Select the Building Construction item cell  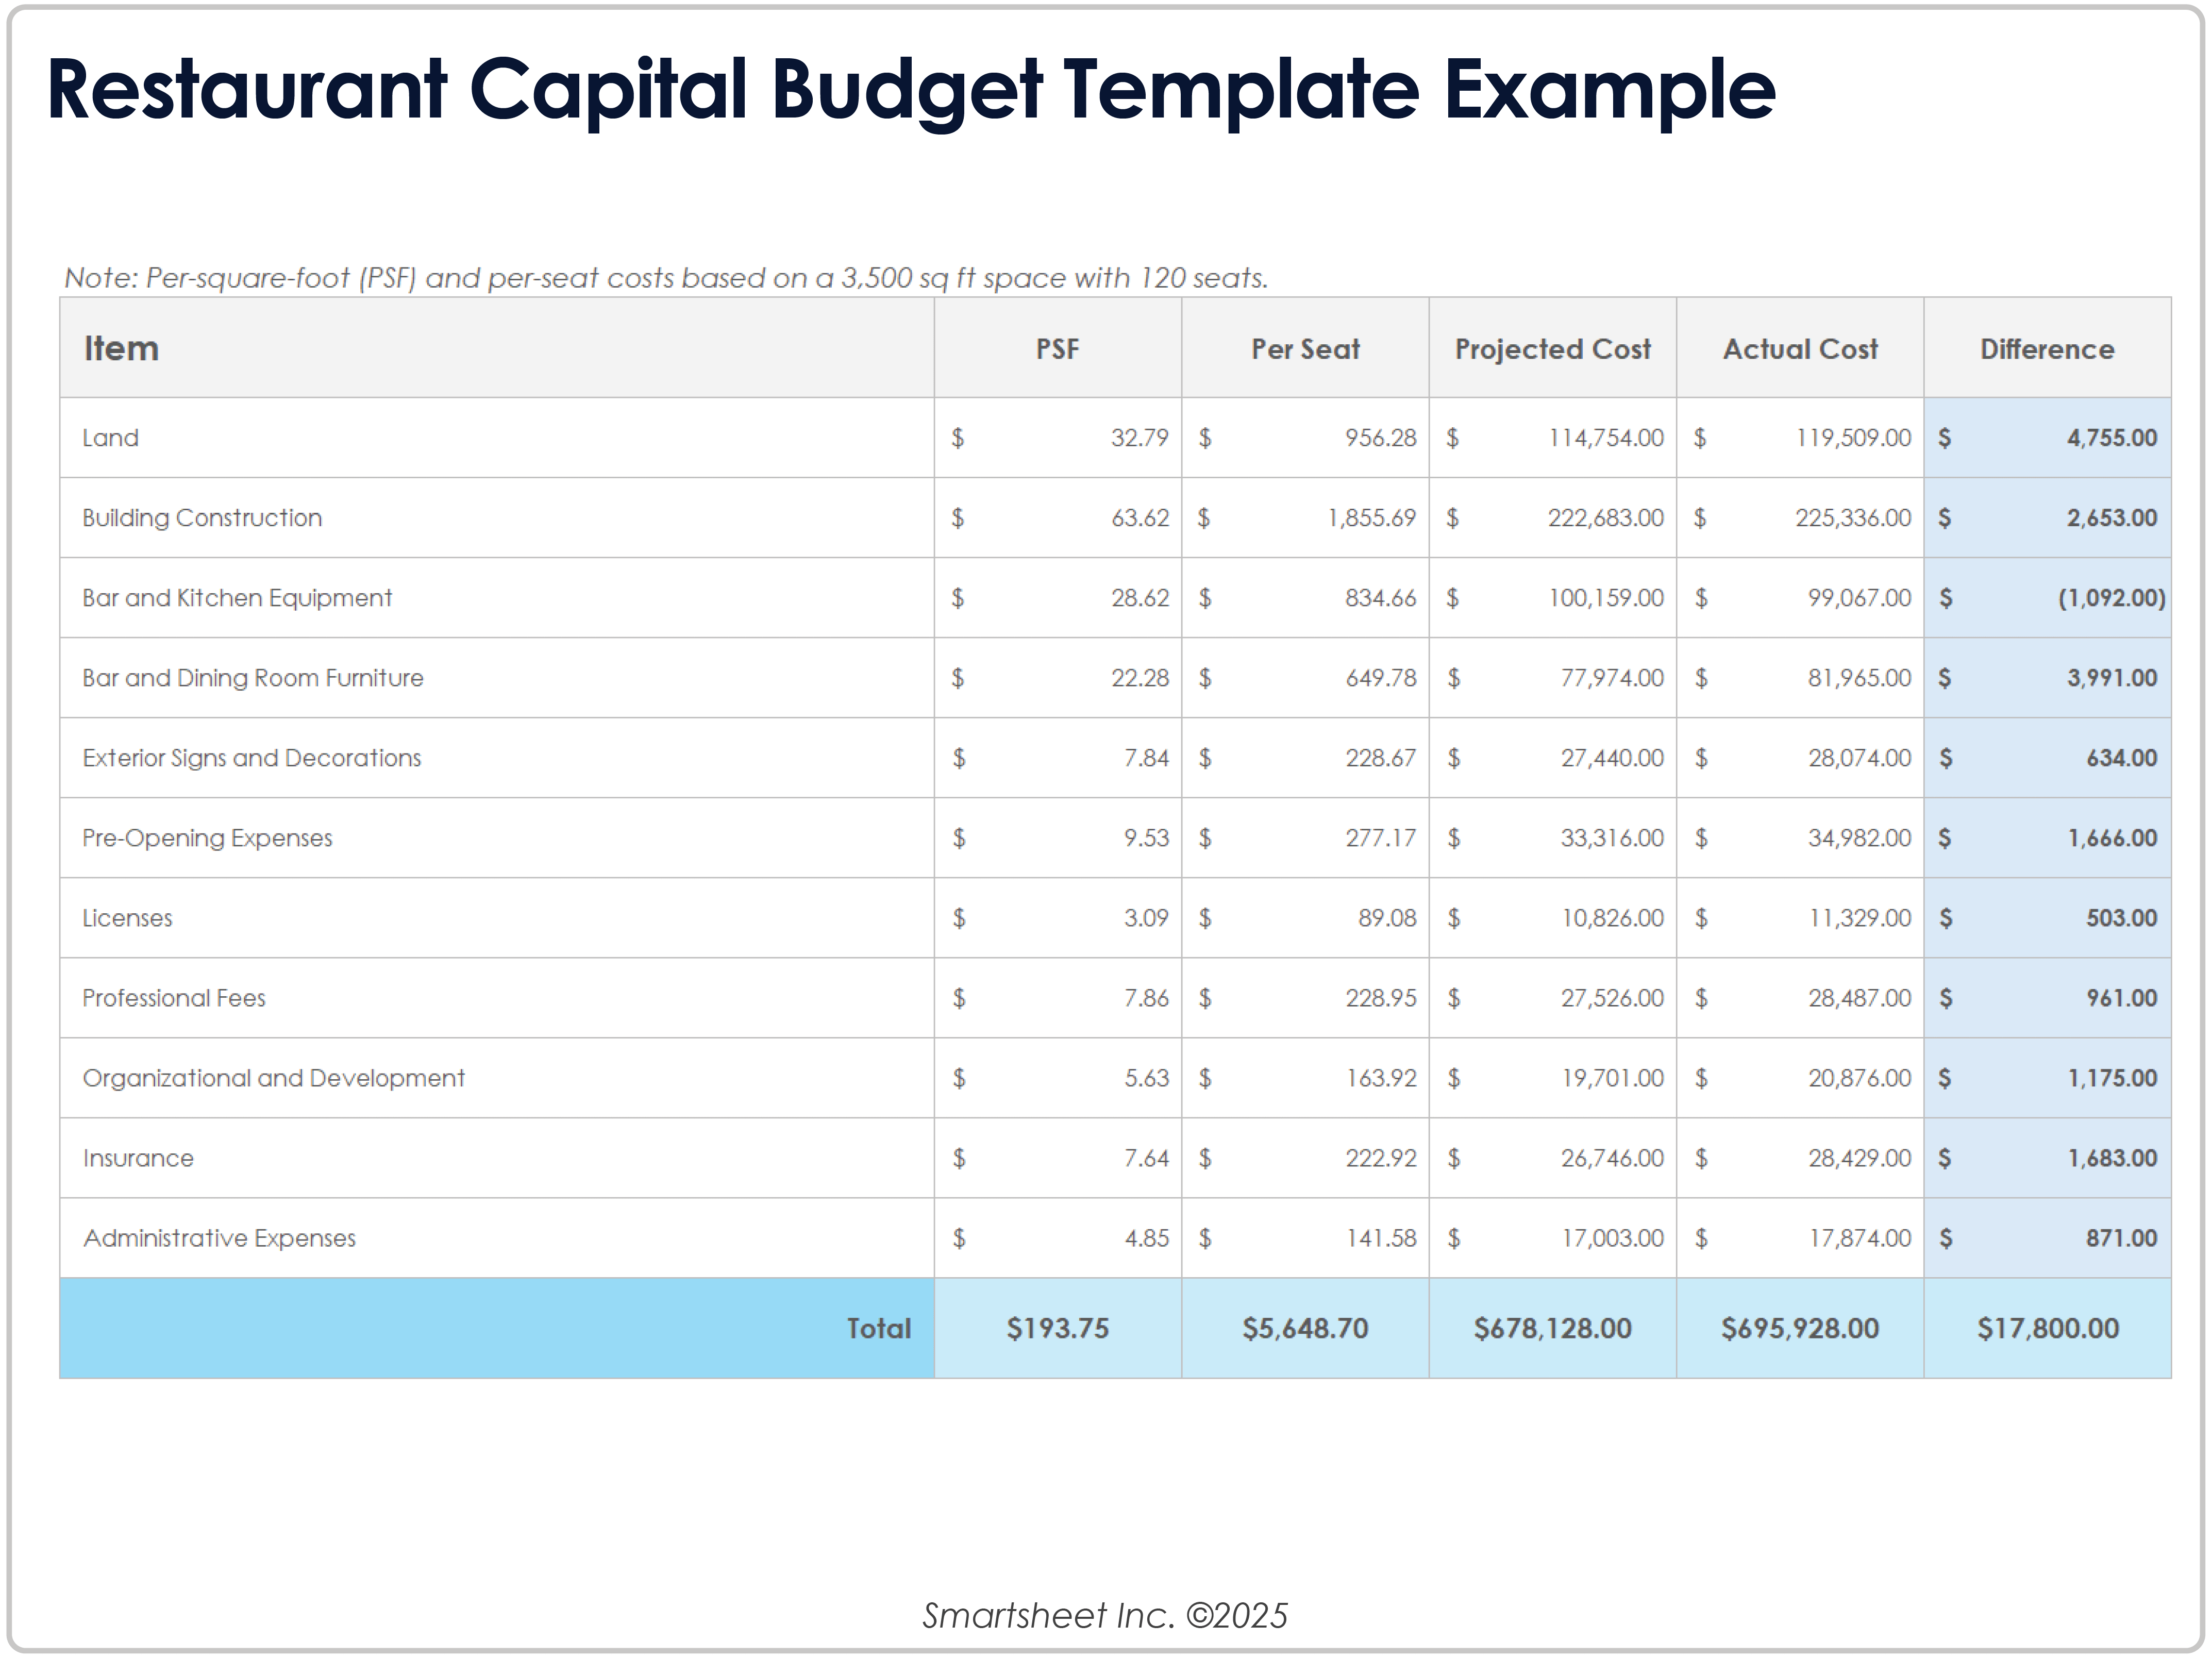pos(202,518)
